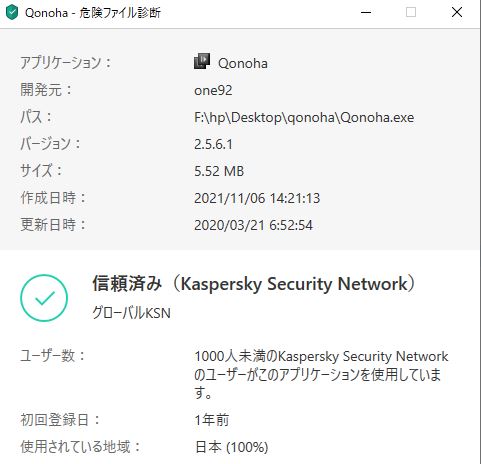Viewport: 481px width, 464px height.
Task: Minimize the danger file diagnosis window
Action: pos(366,13)
